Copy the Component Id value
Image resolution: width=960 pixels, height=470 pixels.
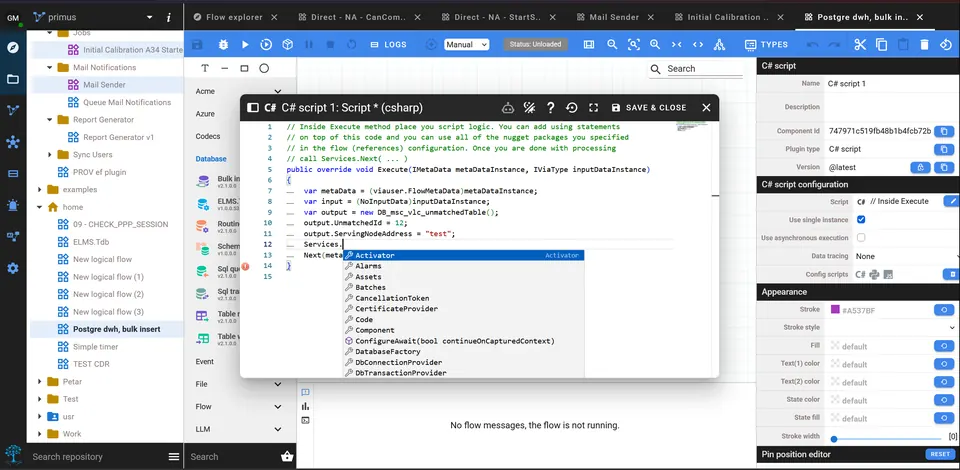tap(944, 131)
